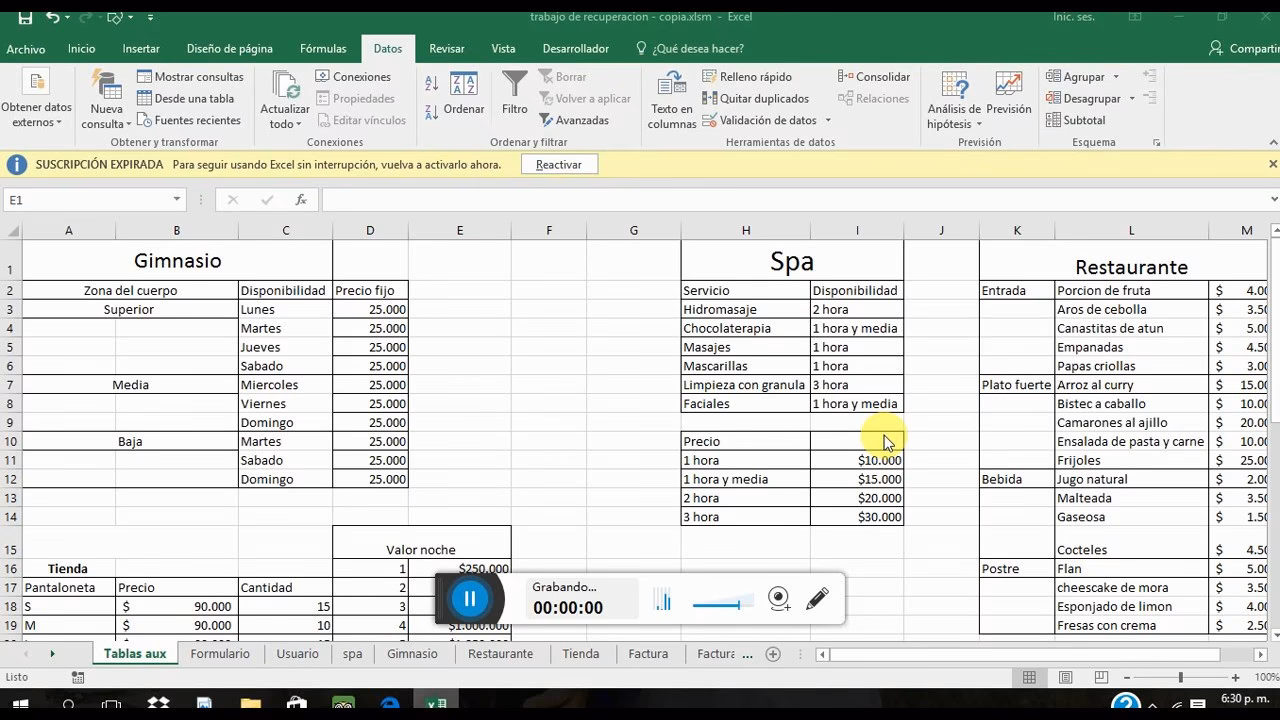Click Actualizar todo icon
This screenshot has height=720, width=1280.
click(x=285, y=85)
